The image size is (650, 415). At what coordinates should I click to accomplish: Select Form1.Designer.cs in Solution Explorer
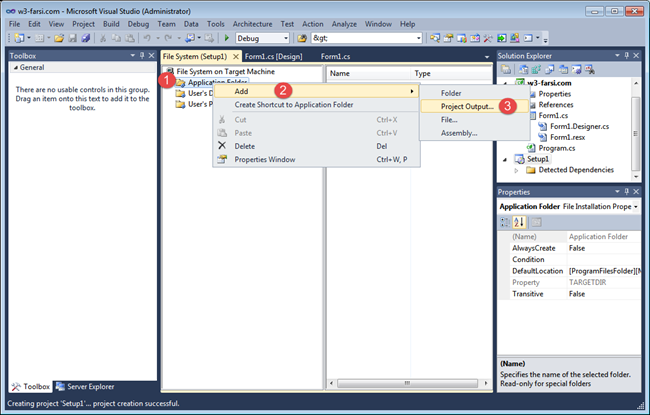pyautogui.click(x=580, y=126)
